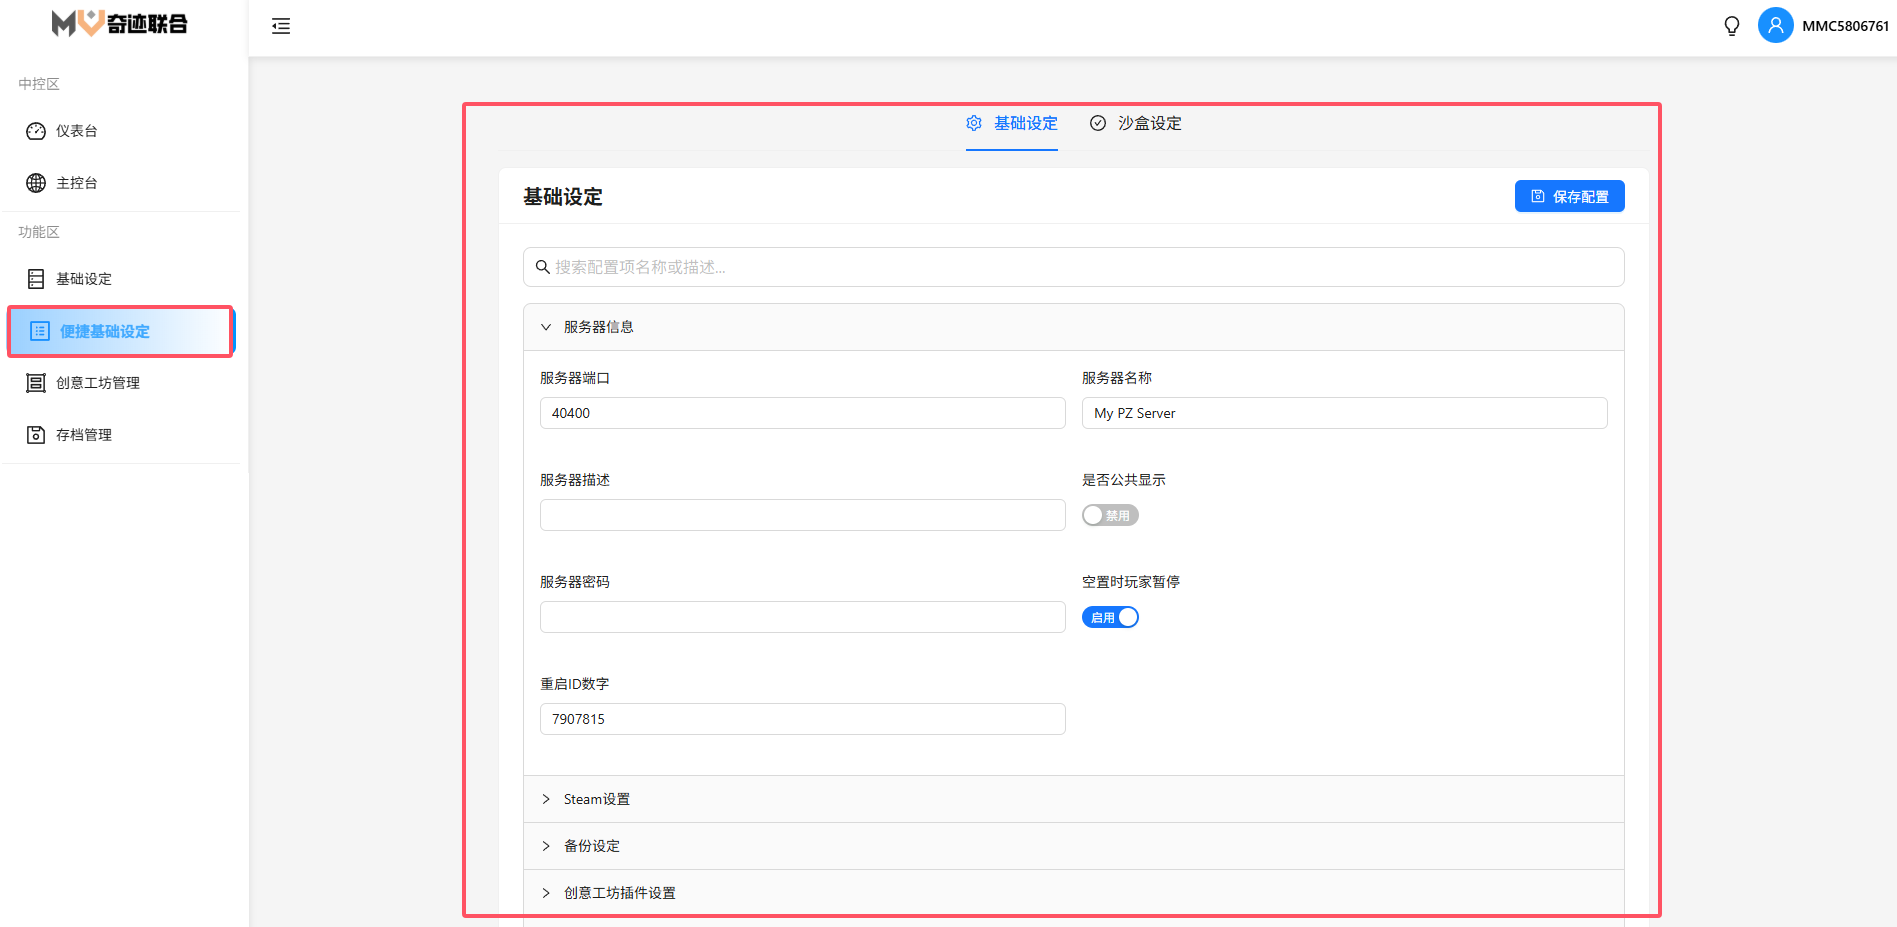
Task: Enable the 是否公共显示 switch
Action: (1110, 516)
